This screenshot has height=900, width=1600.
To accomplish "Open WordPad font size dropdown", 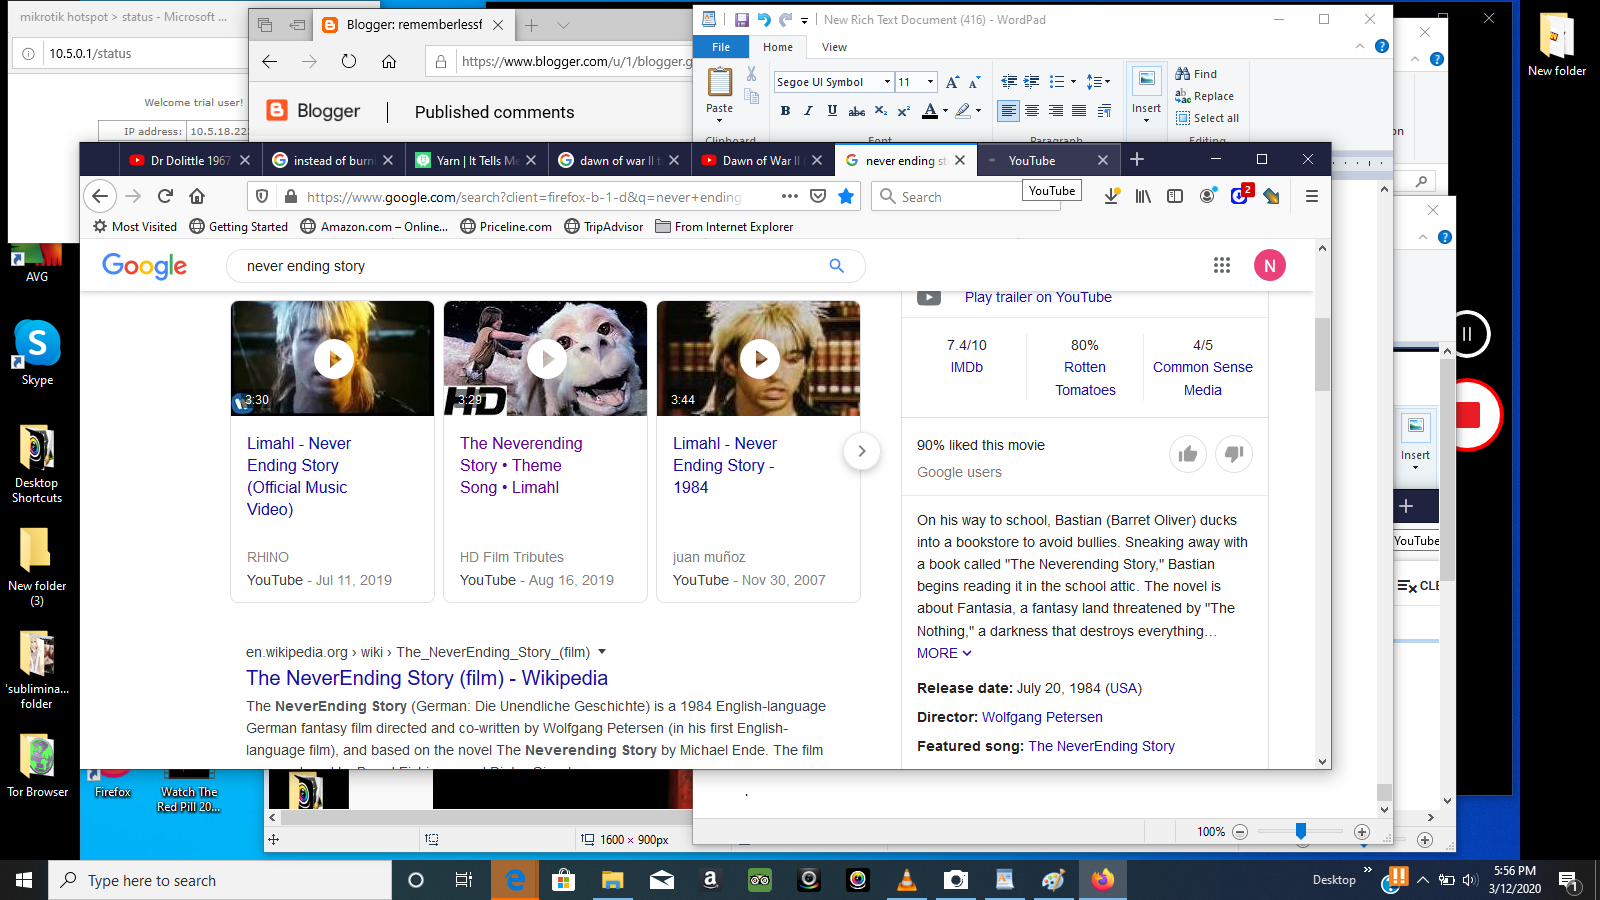I will (930, 82).
